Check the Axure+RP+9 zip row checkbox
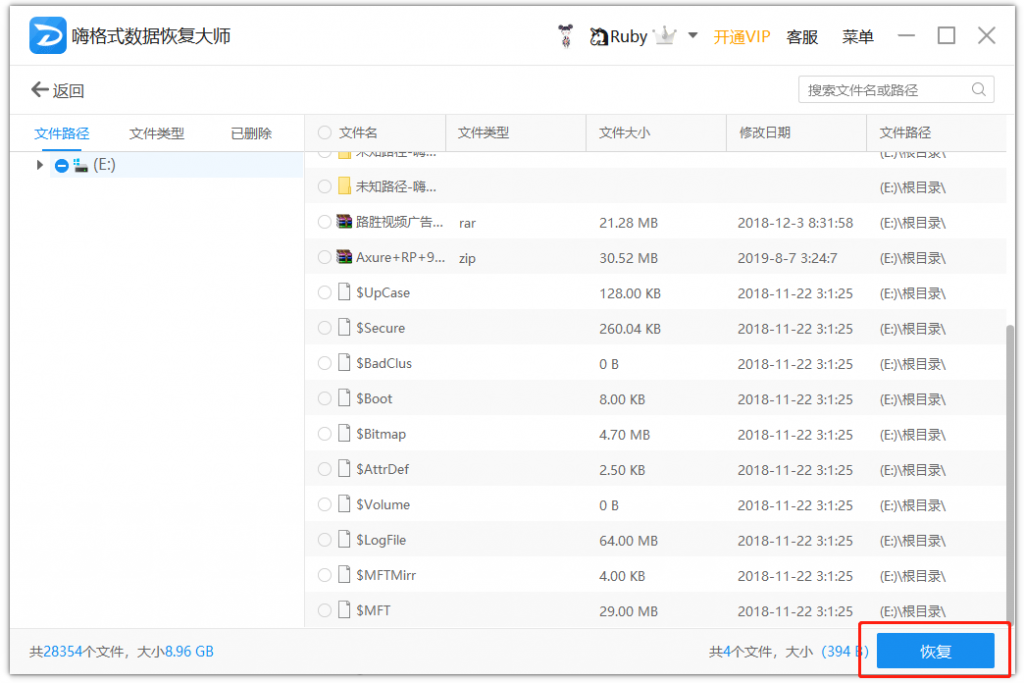 click(325, 257)
